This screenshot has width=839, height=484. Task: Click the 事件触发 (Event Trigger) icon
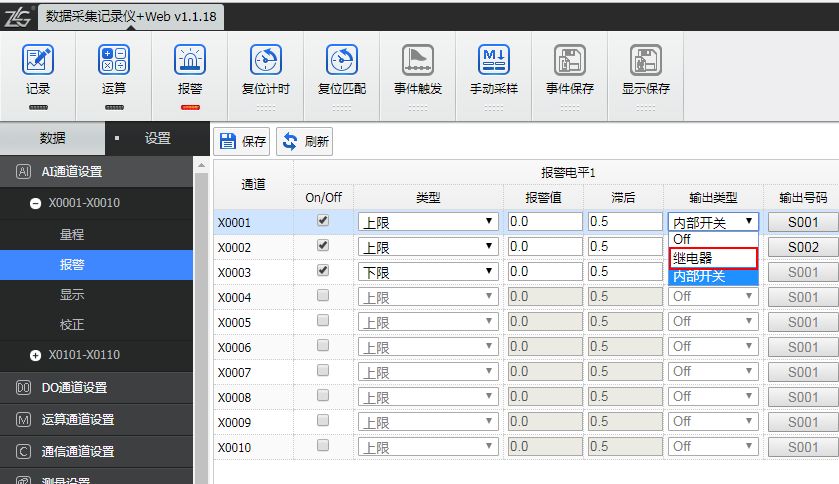click(418, 61)
